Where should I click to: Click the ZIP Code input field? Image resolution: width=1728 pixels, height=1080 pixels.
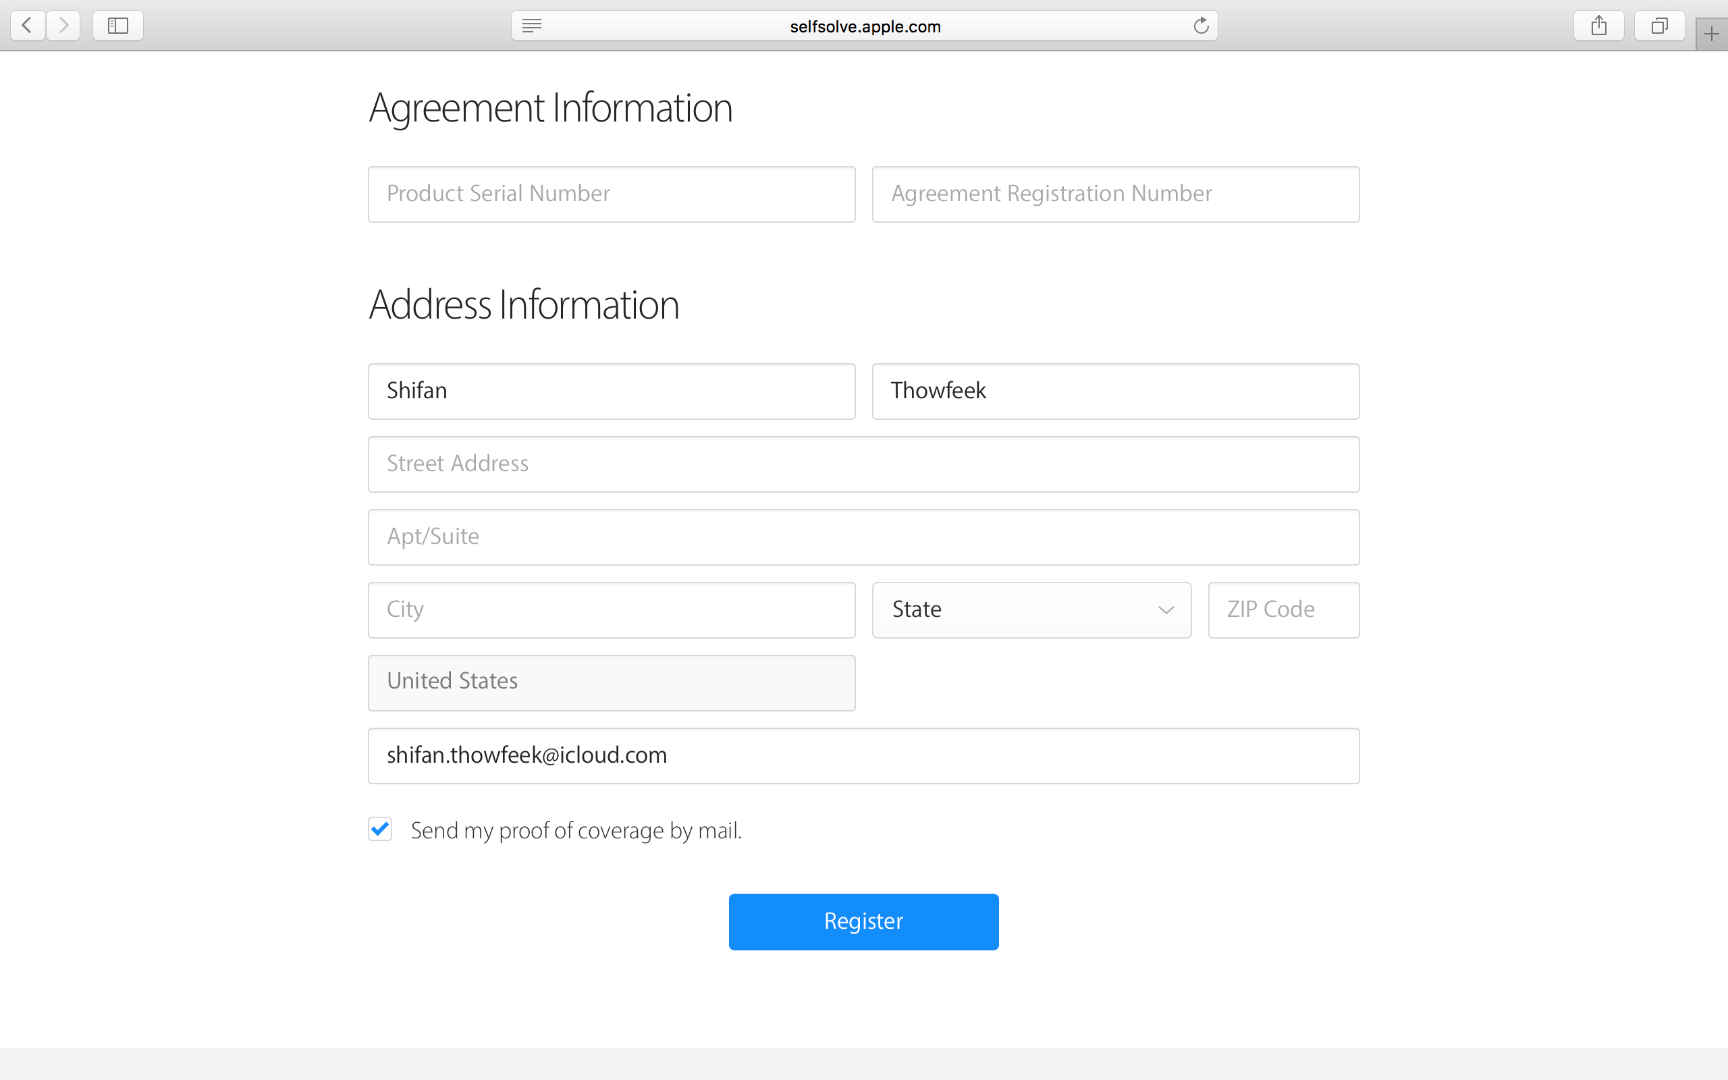1283,610
